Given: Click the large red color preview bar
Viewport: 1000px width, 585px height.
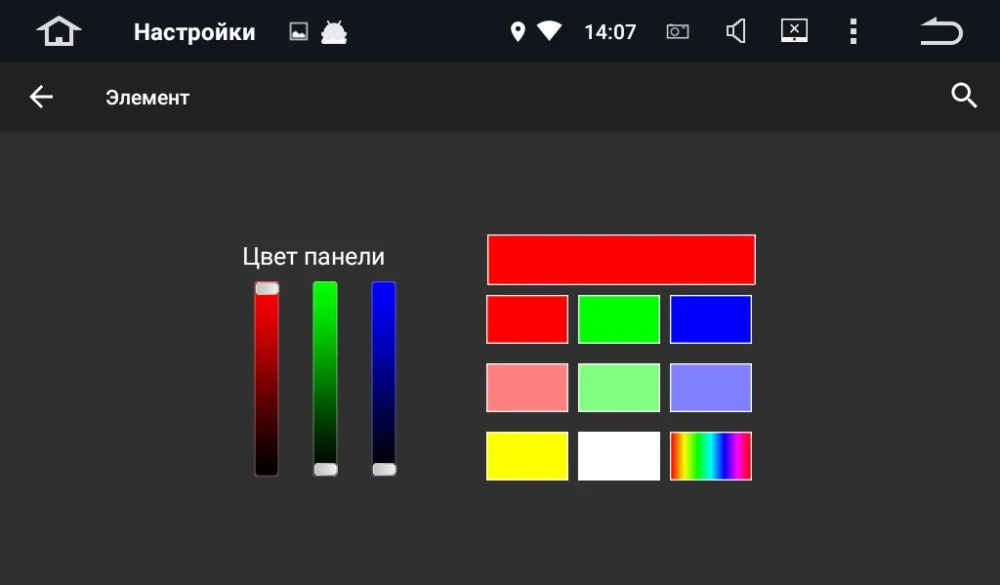Looking at the screenshot, I should (621, 260).
